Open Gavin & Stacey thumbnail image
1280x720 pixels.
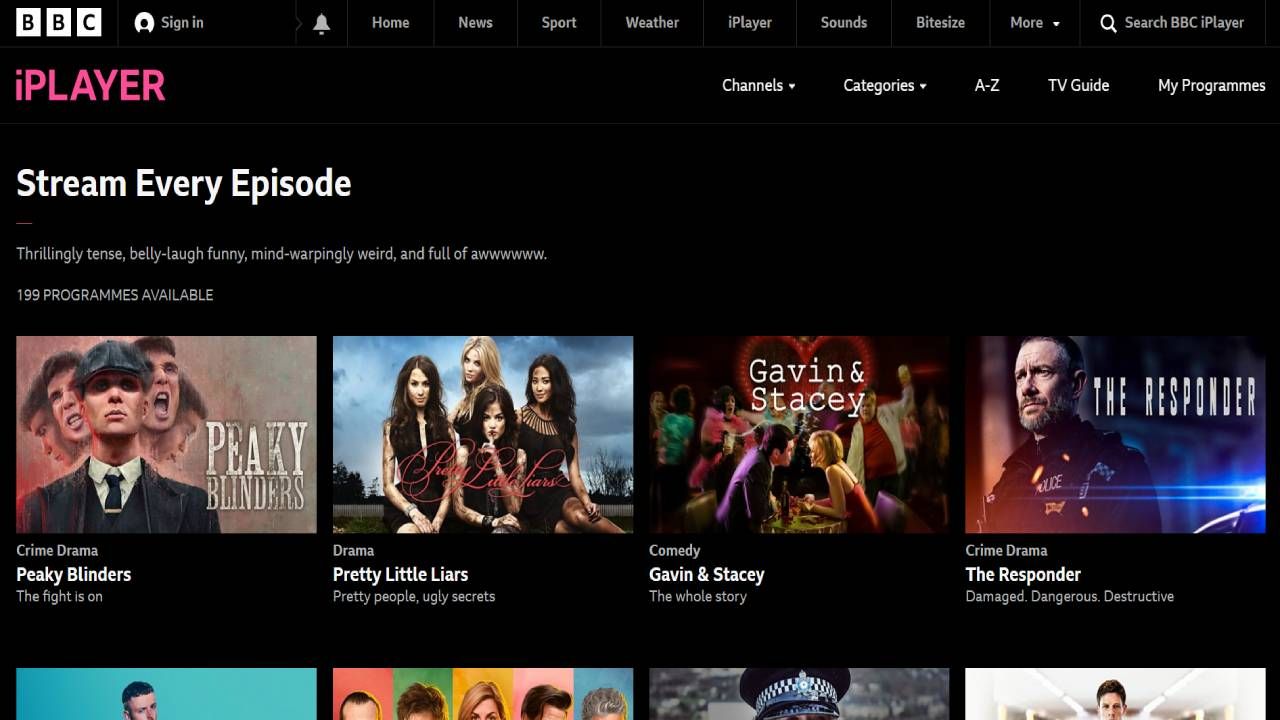pyautogui.click(x=799, y=434)
